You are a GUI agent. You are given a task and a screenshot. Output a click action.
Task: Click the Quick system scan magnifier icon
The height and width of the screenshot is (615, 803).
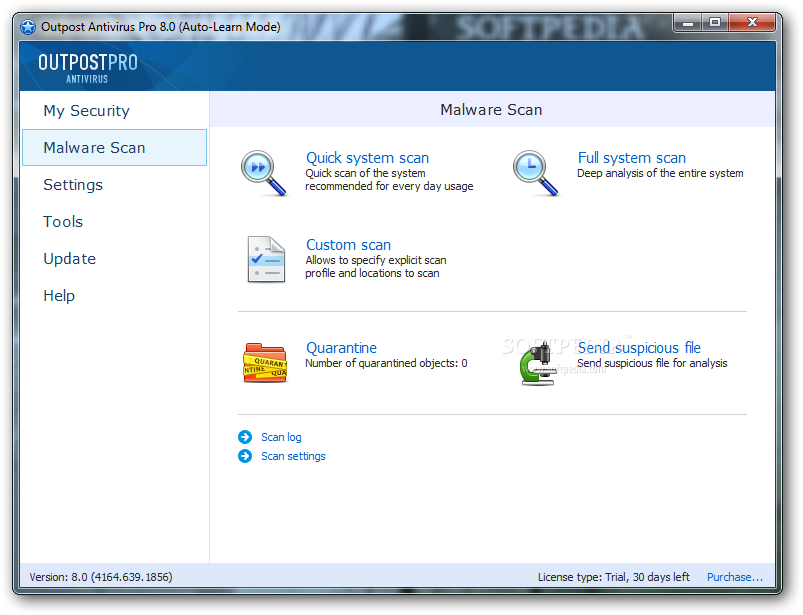point(263,173)
